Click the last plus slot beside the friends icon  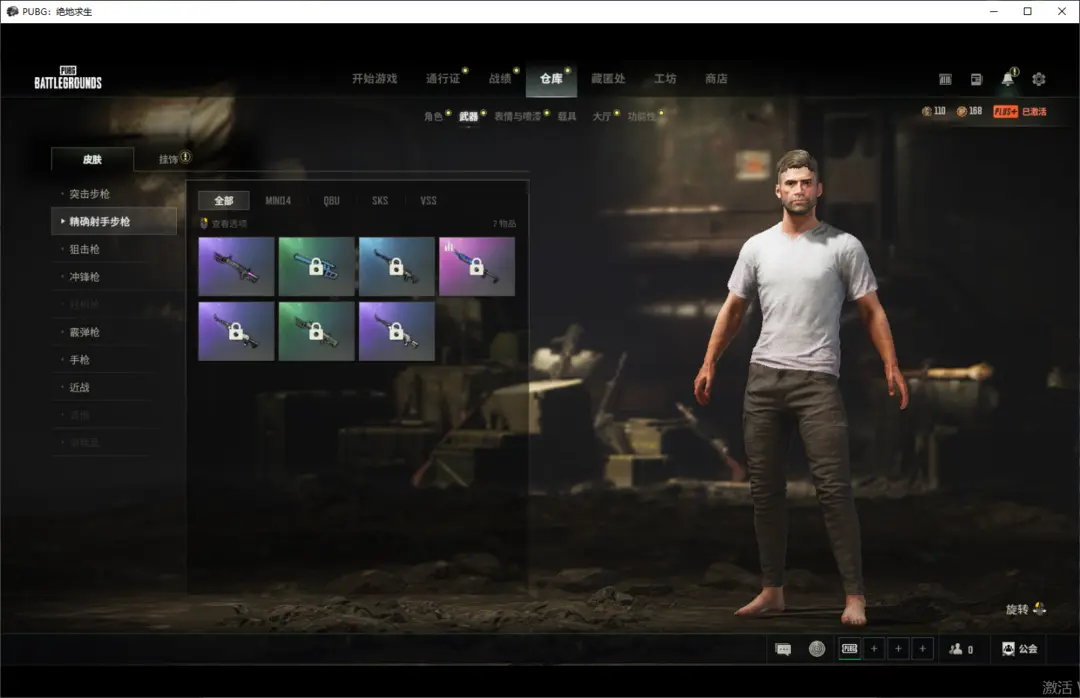(x=922, y=649)
